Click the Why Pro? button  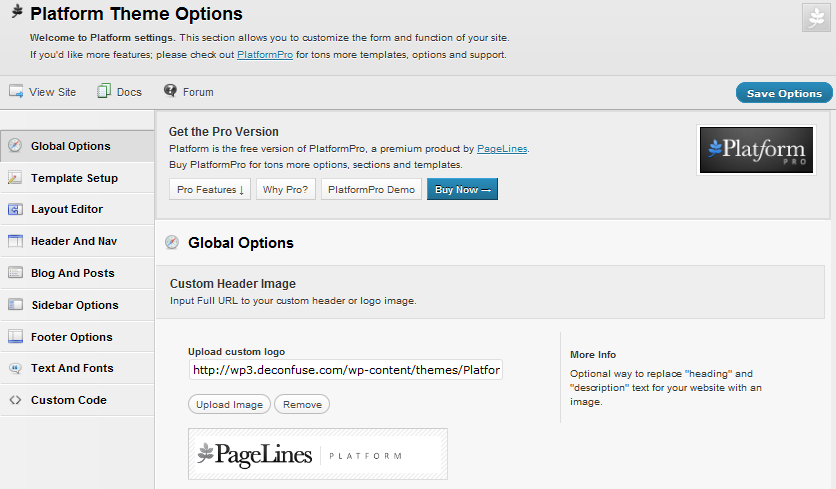pyautogui.click(x=286, y=189)
